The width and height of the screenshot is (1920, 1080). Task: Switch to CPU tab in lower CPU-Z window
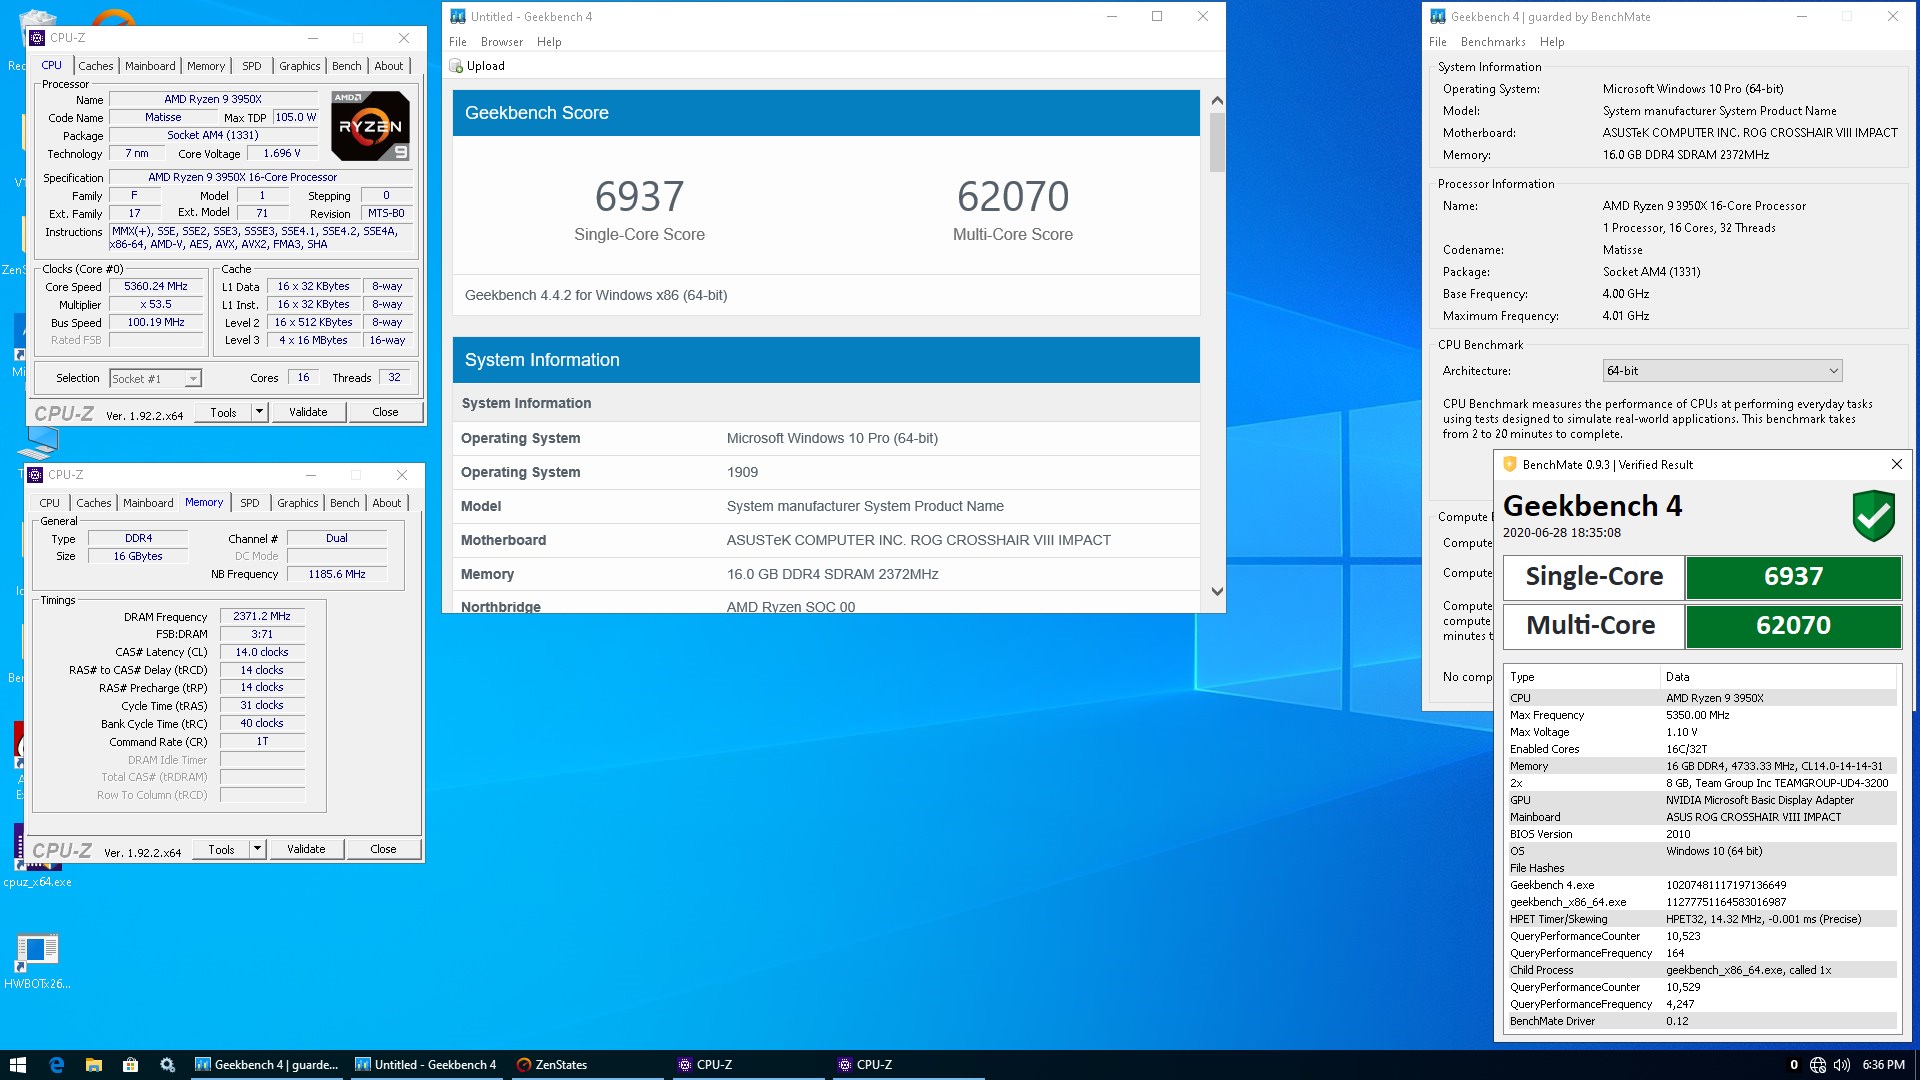(50, 503)
